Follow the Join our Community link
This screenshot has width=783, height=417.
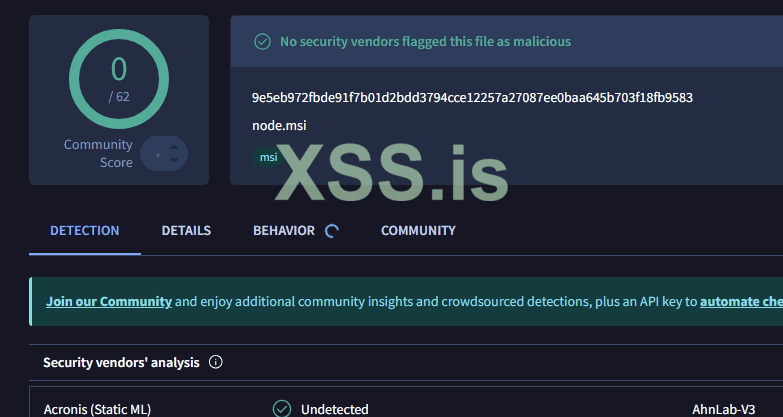click(109, 301)
